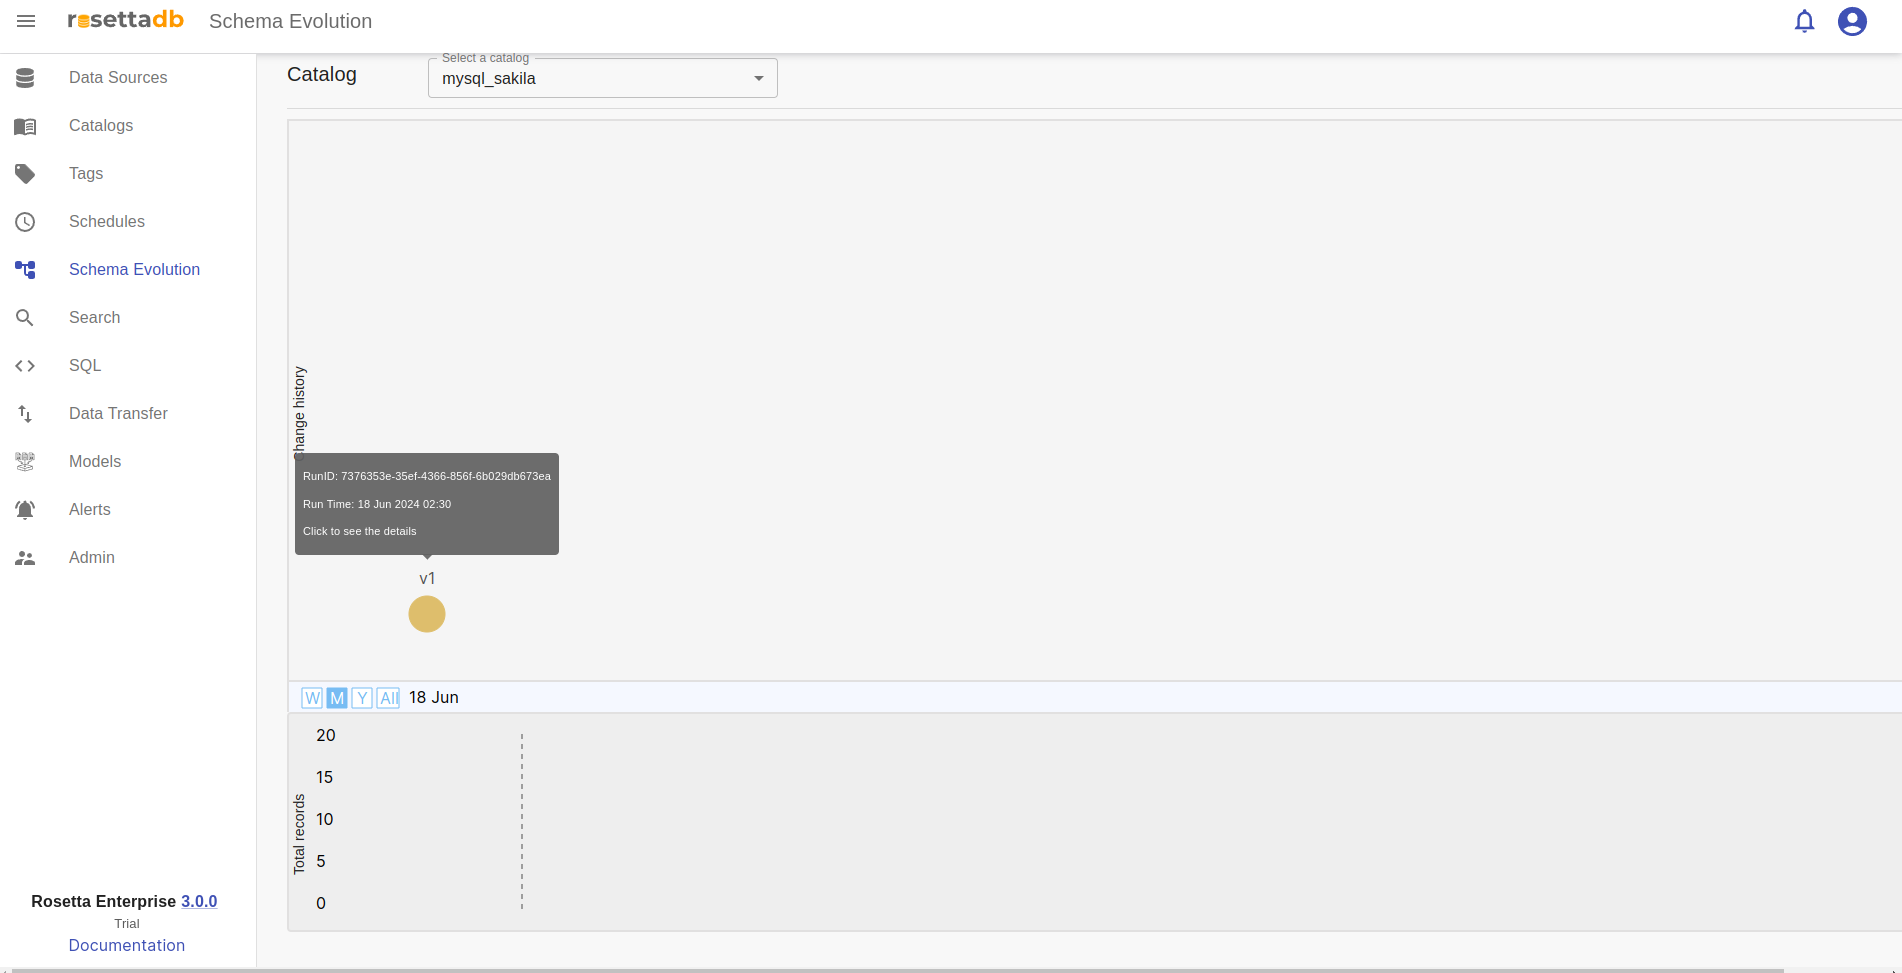Open the hamburger navigation menu
The height and width of the screenshot is (973, 1902).
(26, 21)
